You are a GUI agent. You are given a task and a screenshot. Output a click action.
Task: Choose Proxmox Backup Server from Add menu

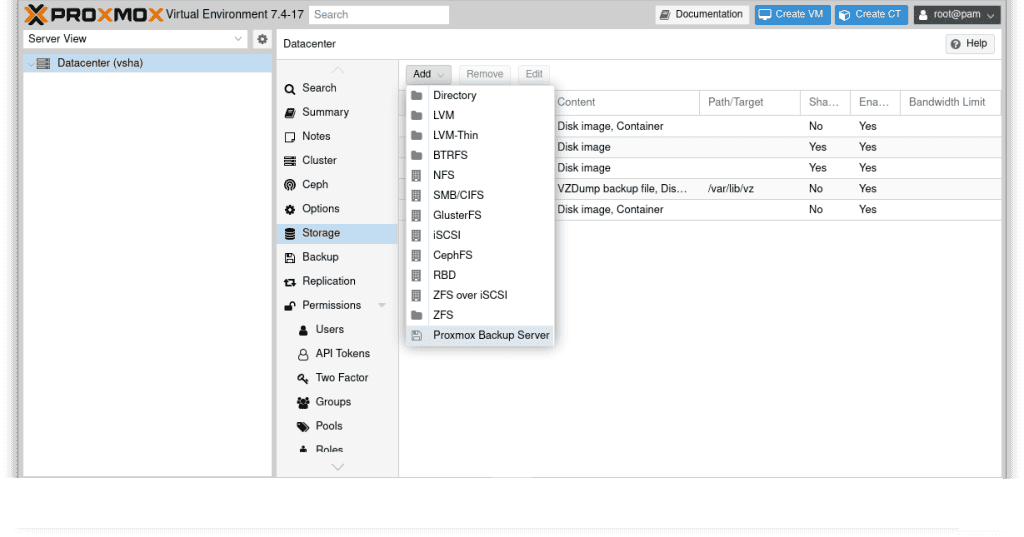pyautogui.click(x=490, y=335)
